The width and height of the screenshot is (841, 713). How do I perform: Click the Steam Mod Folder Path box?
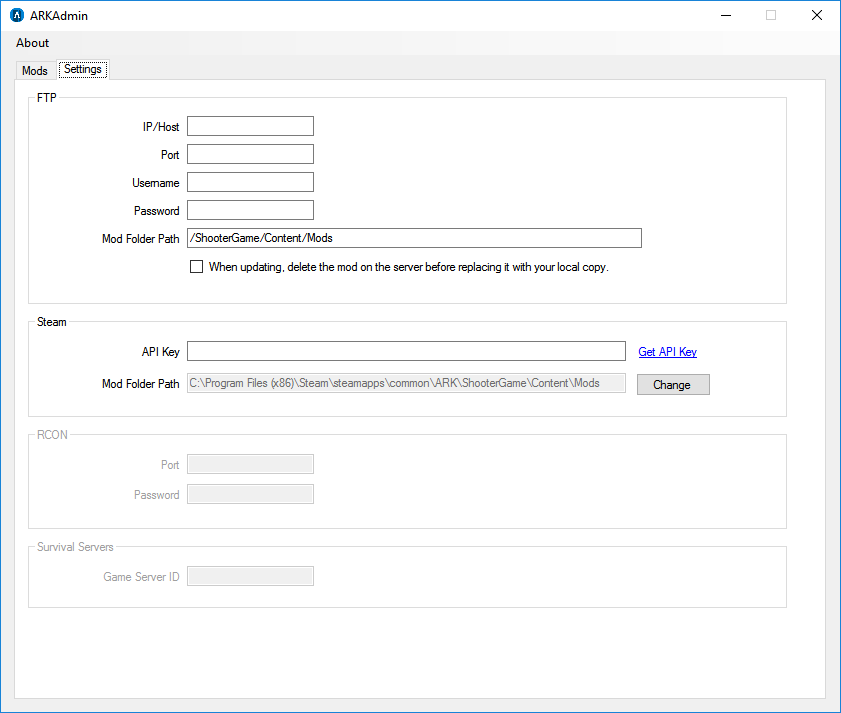(x=406, y=383)
